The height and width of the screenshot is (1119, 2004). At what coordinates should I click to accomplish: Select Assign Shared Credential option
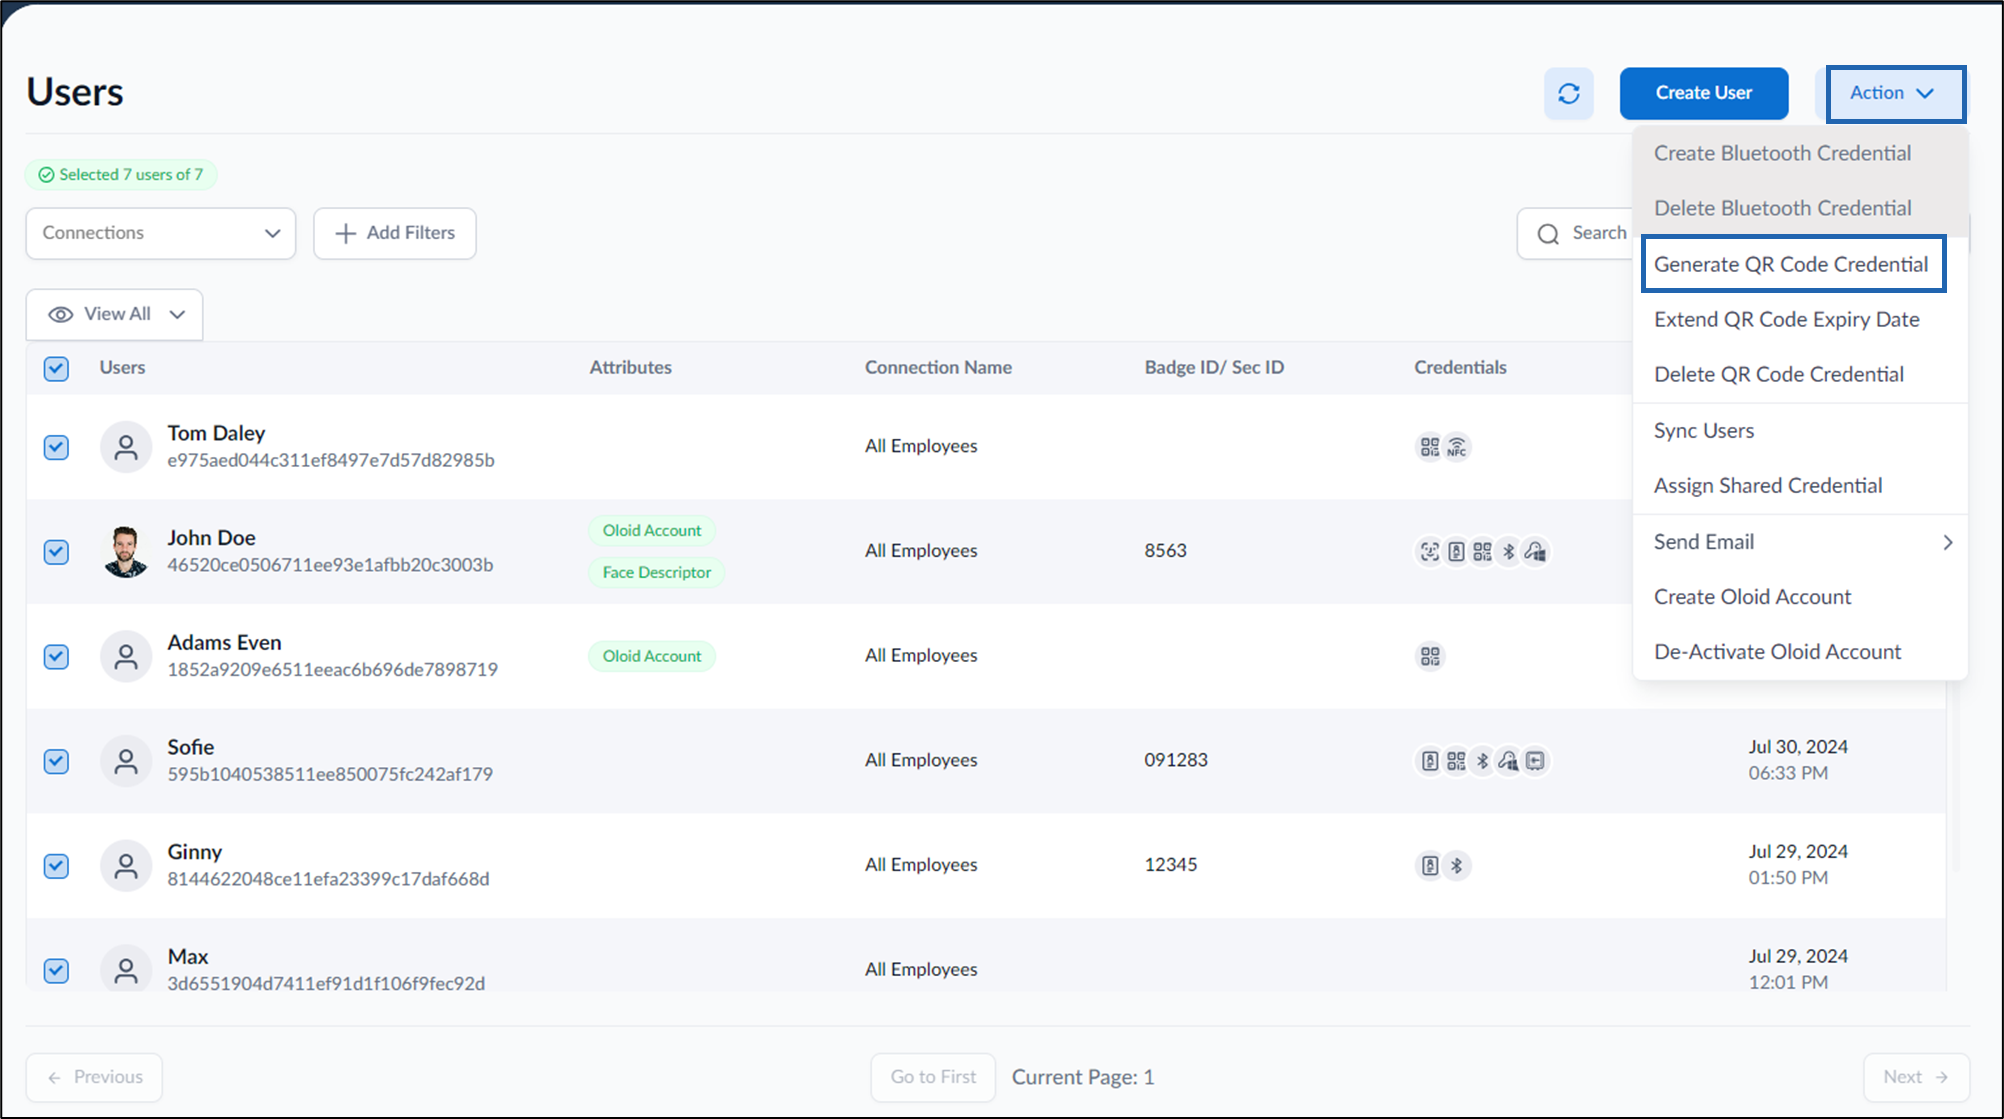point(1800,485)
